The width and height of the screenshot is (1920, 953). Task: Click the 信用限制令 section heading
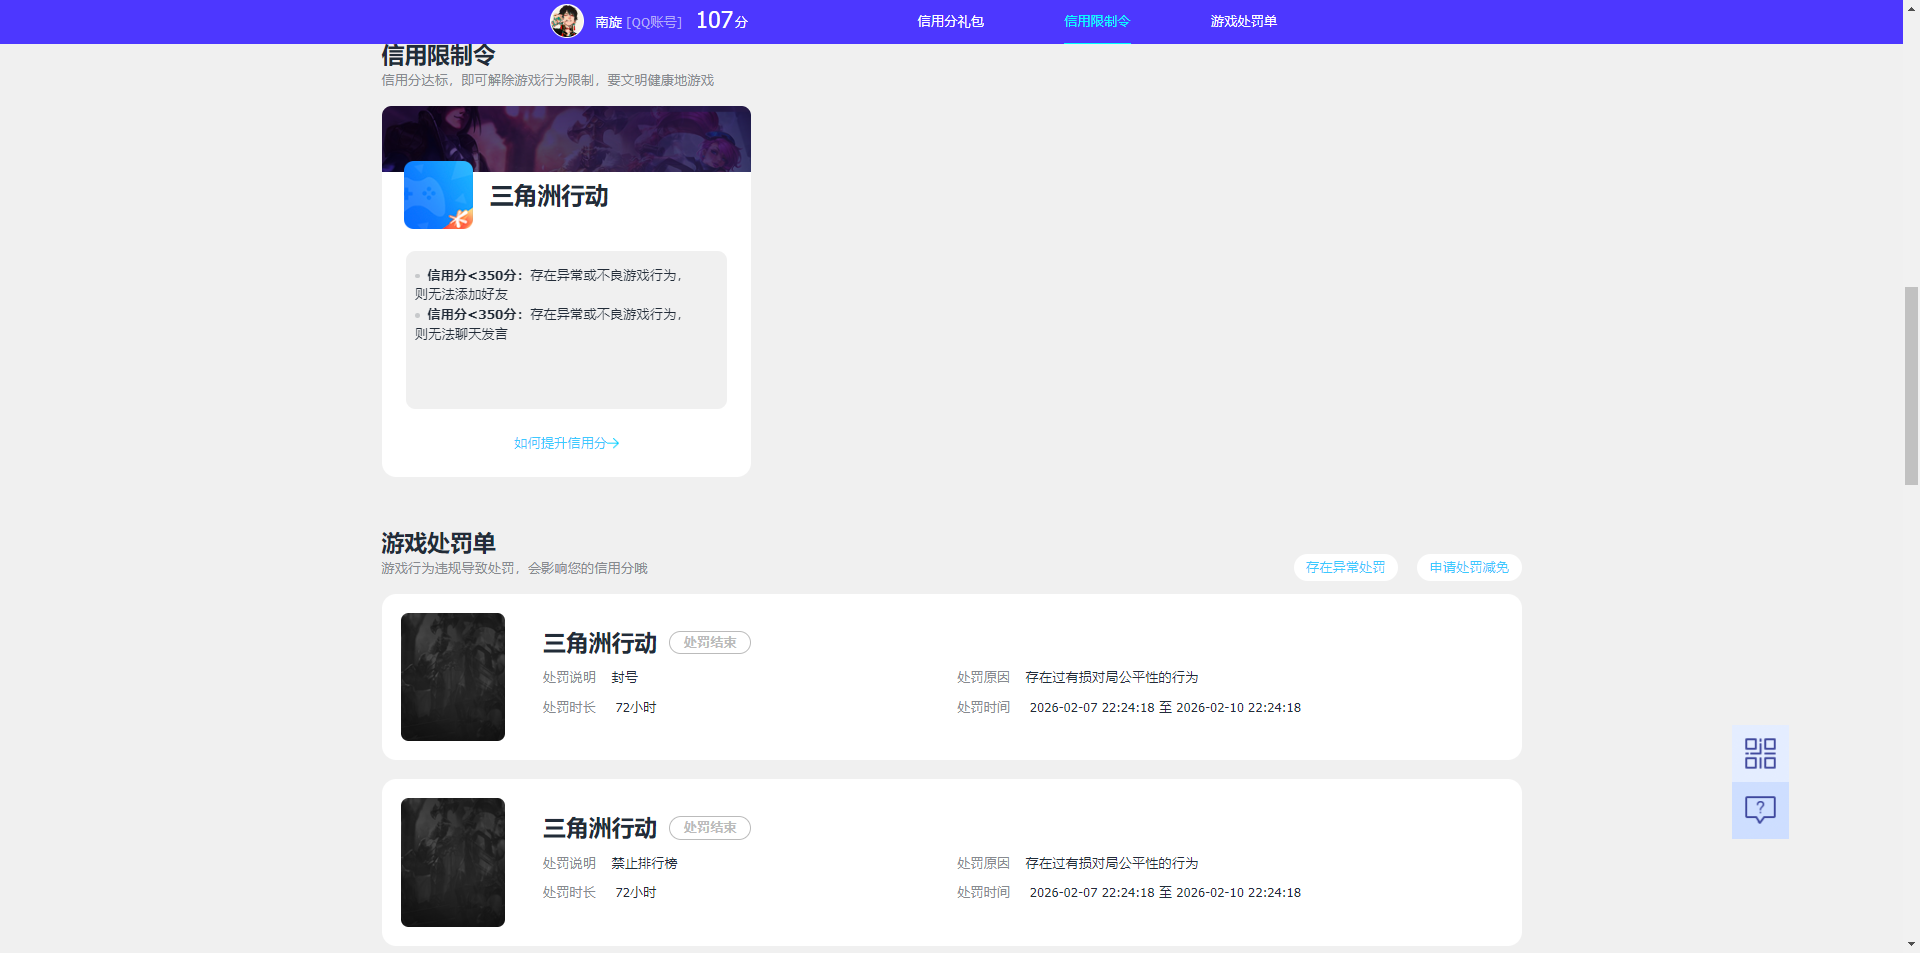coord(438,55)
